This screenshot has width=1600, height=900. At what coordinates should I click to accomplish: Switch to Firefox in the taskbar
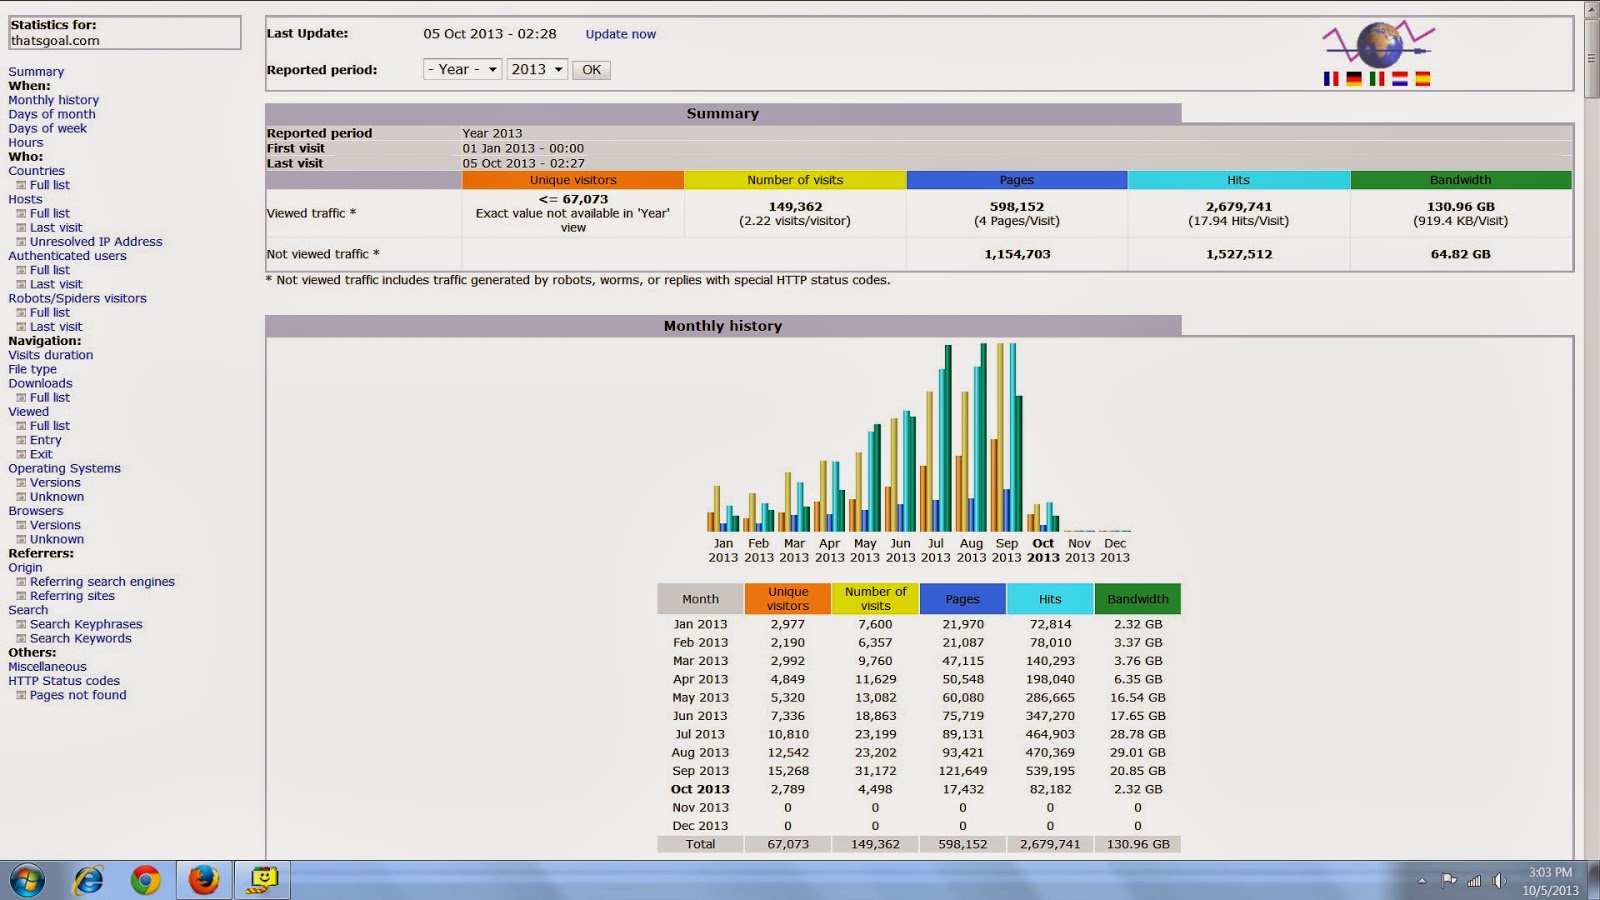pos(204,880)
